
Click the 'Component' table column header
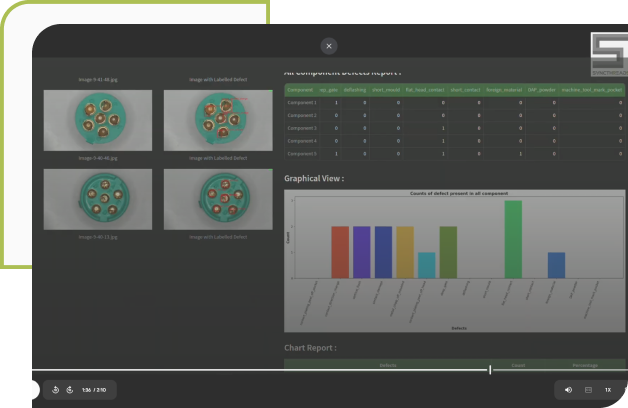pyautogui.click(x=300, y=89)
